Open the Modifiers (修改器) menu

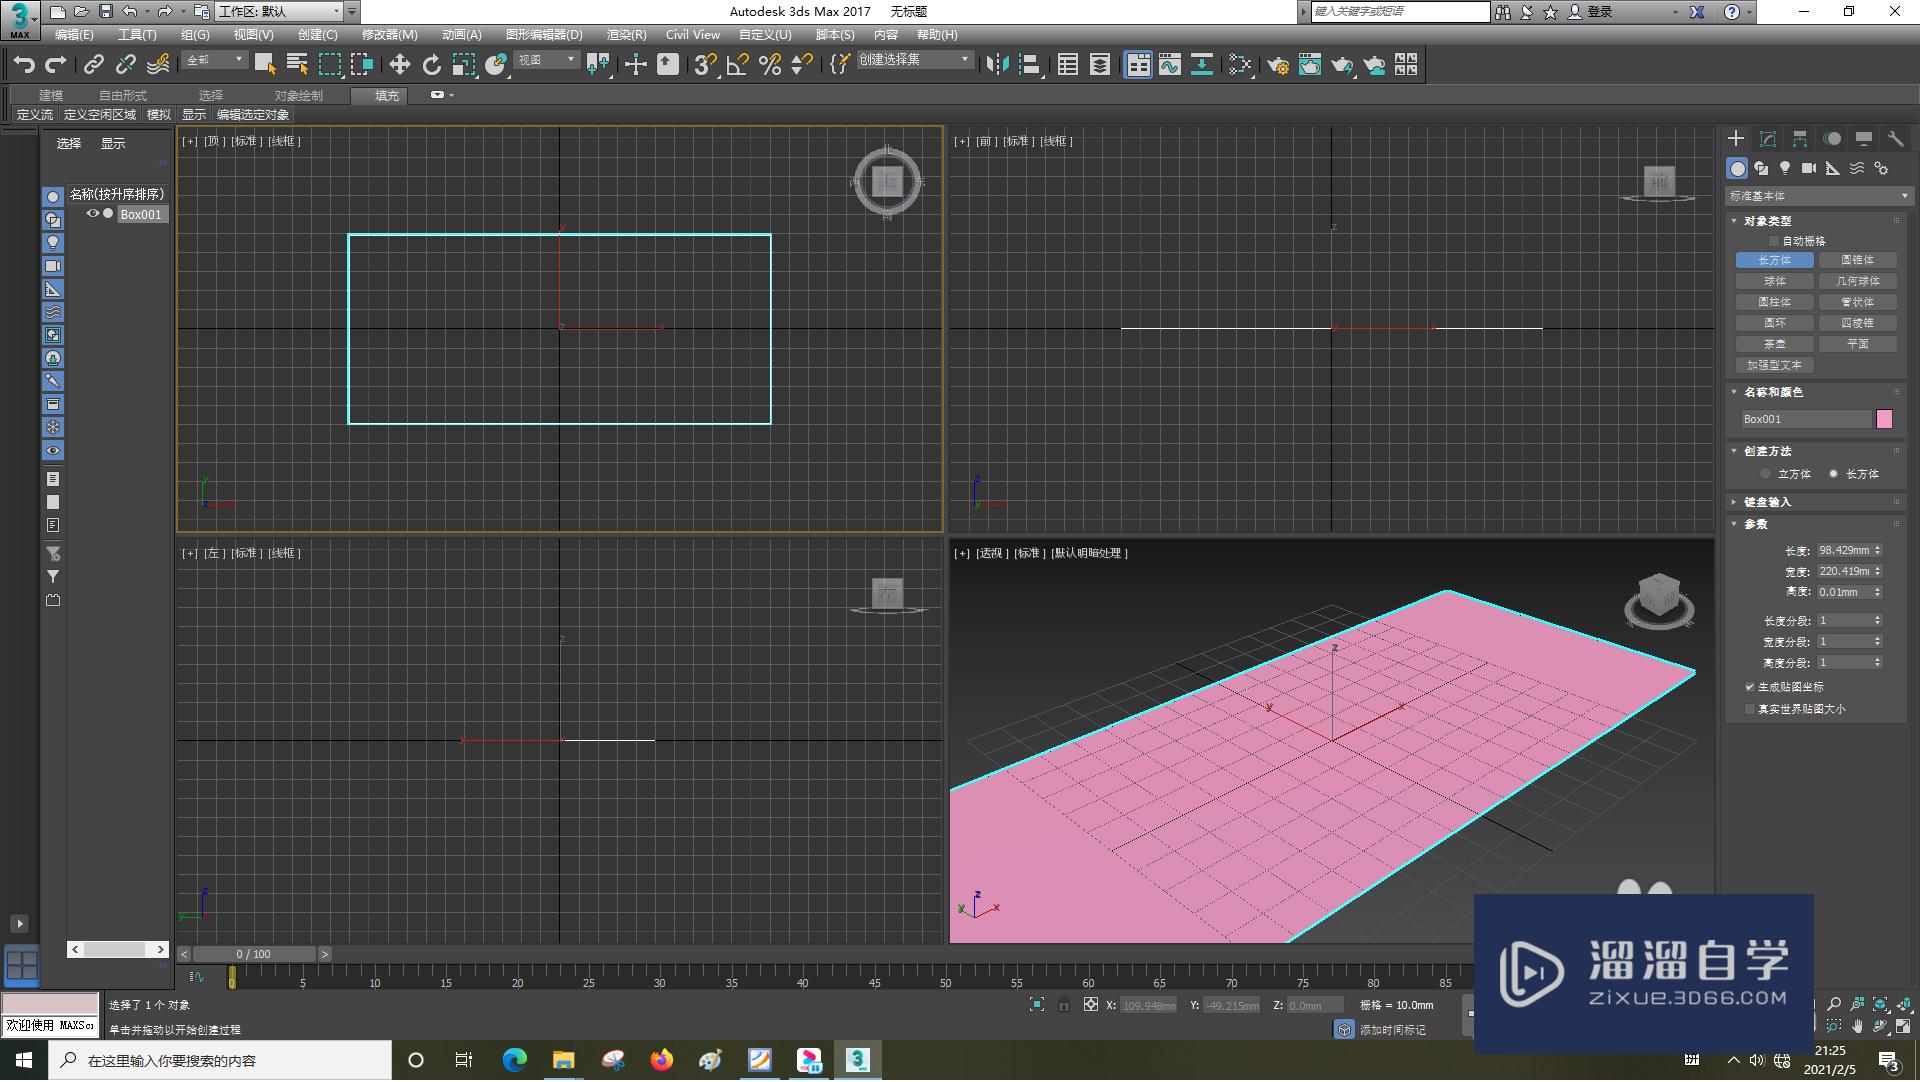pos(390,35)
